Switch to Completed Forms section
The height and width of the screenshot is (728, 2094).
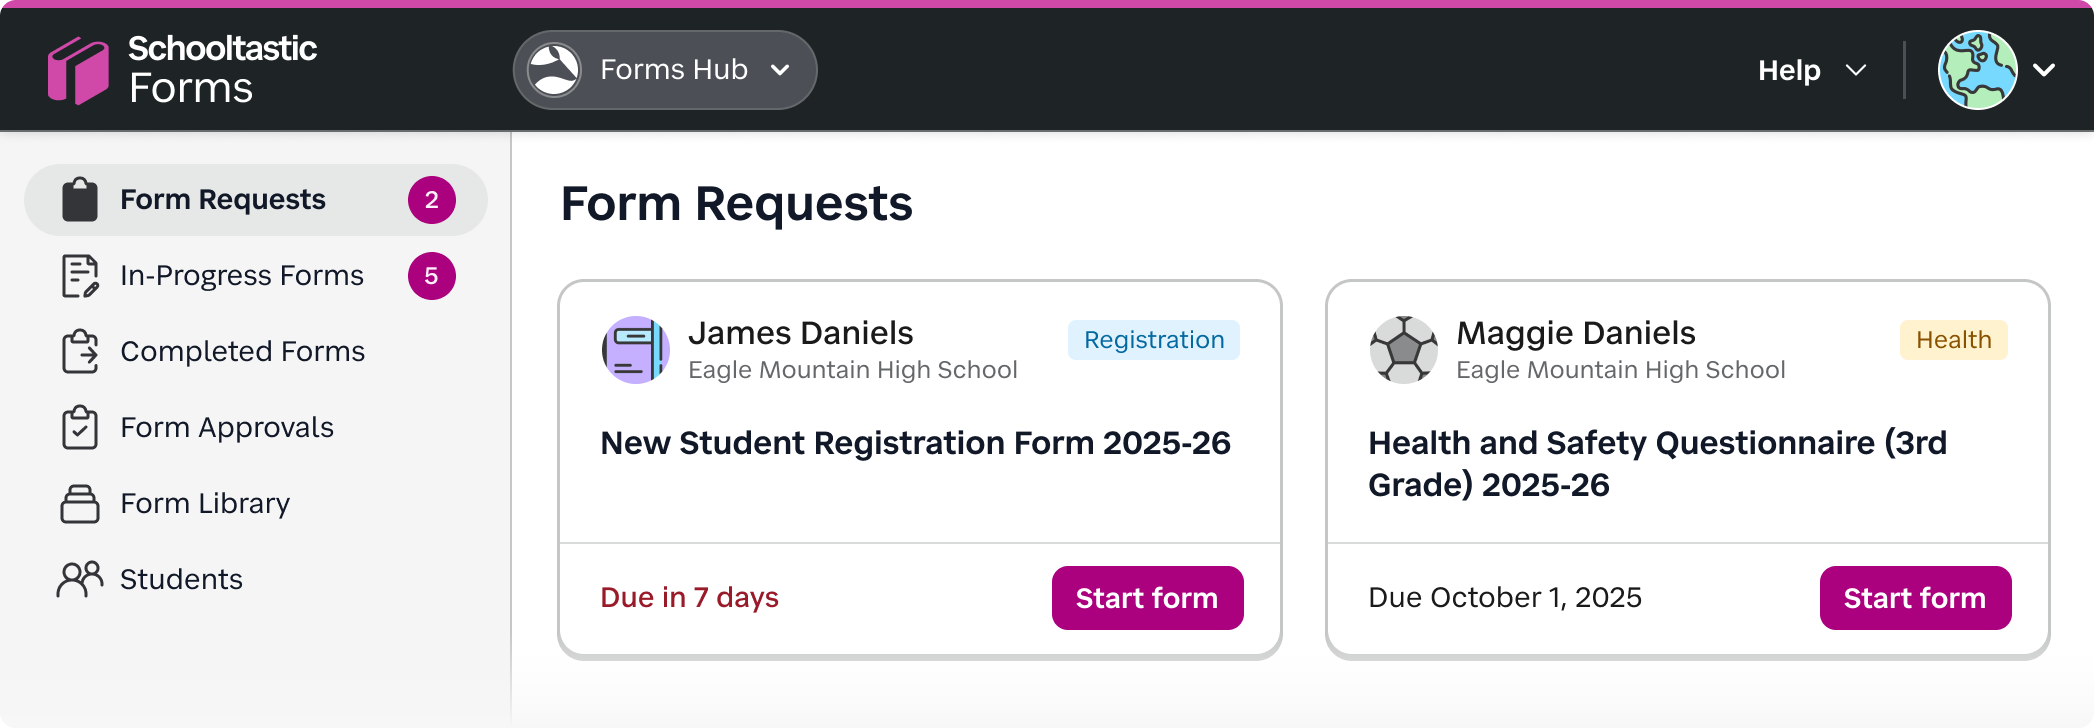point(241,351)
